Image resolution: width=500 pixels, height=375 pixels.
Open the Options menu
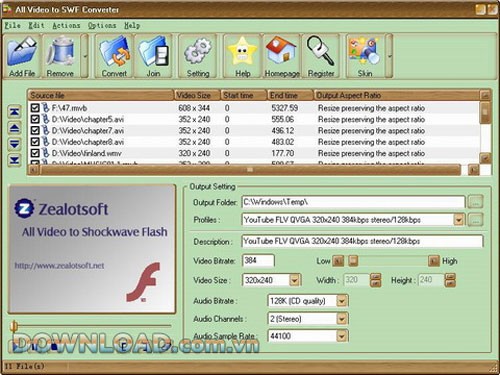pos(102,25)
